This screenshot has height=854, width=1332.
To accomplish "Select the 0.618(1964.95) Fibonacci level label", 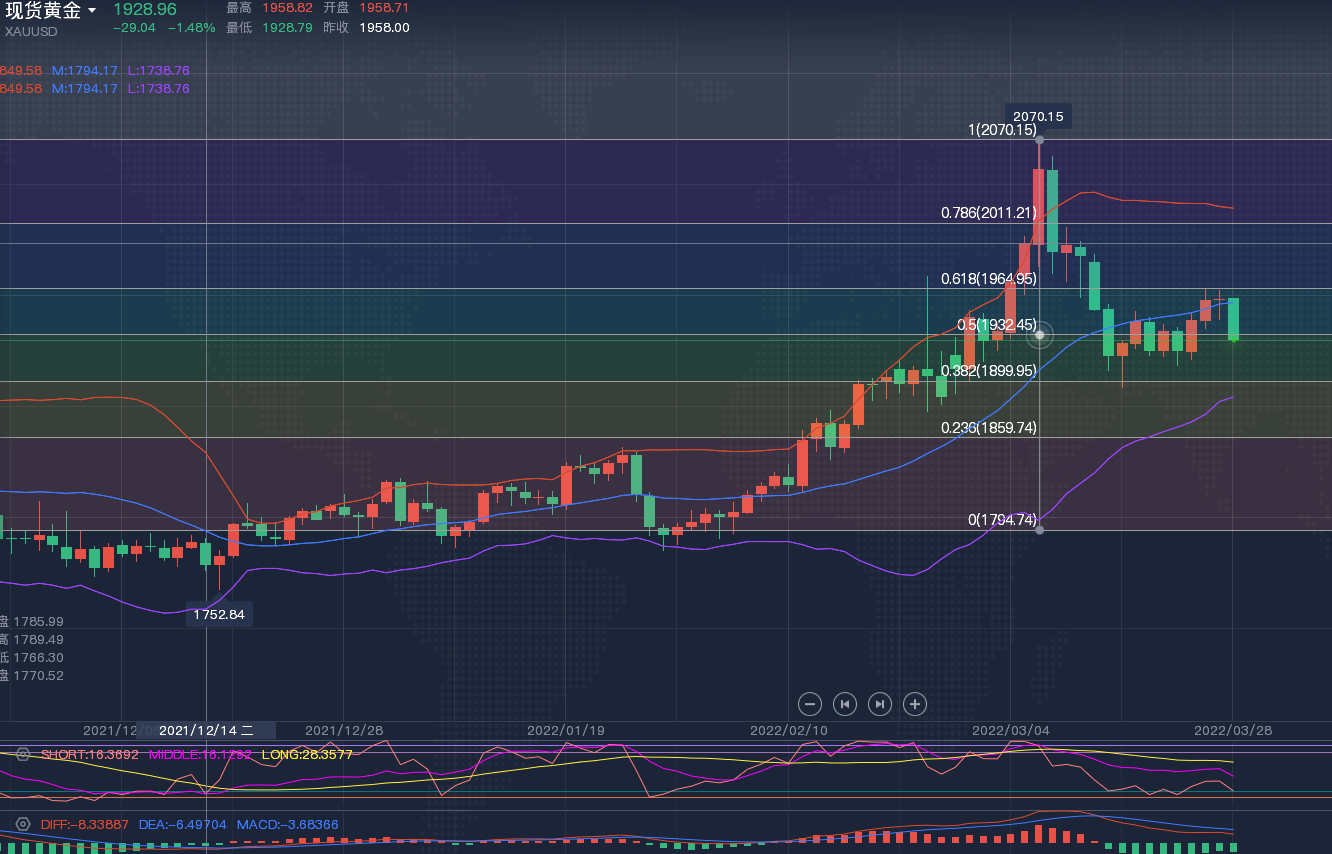I will (x=988, y=279).
